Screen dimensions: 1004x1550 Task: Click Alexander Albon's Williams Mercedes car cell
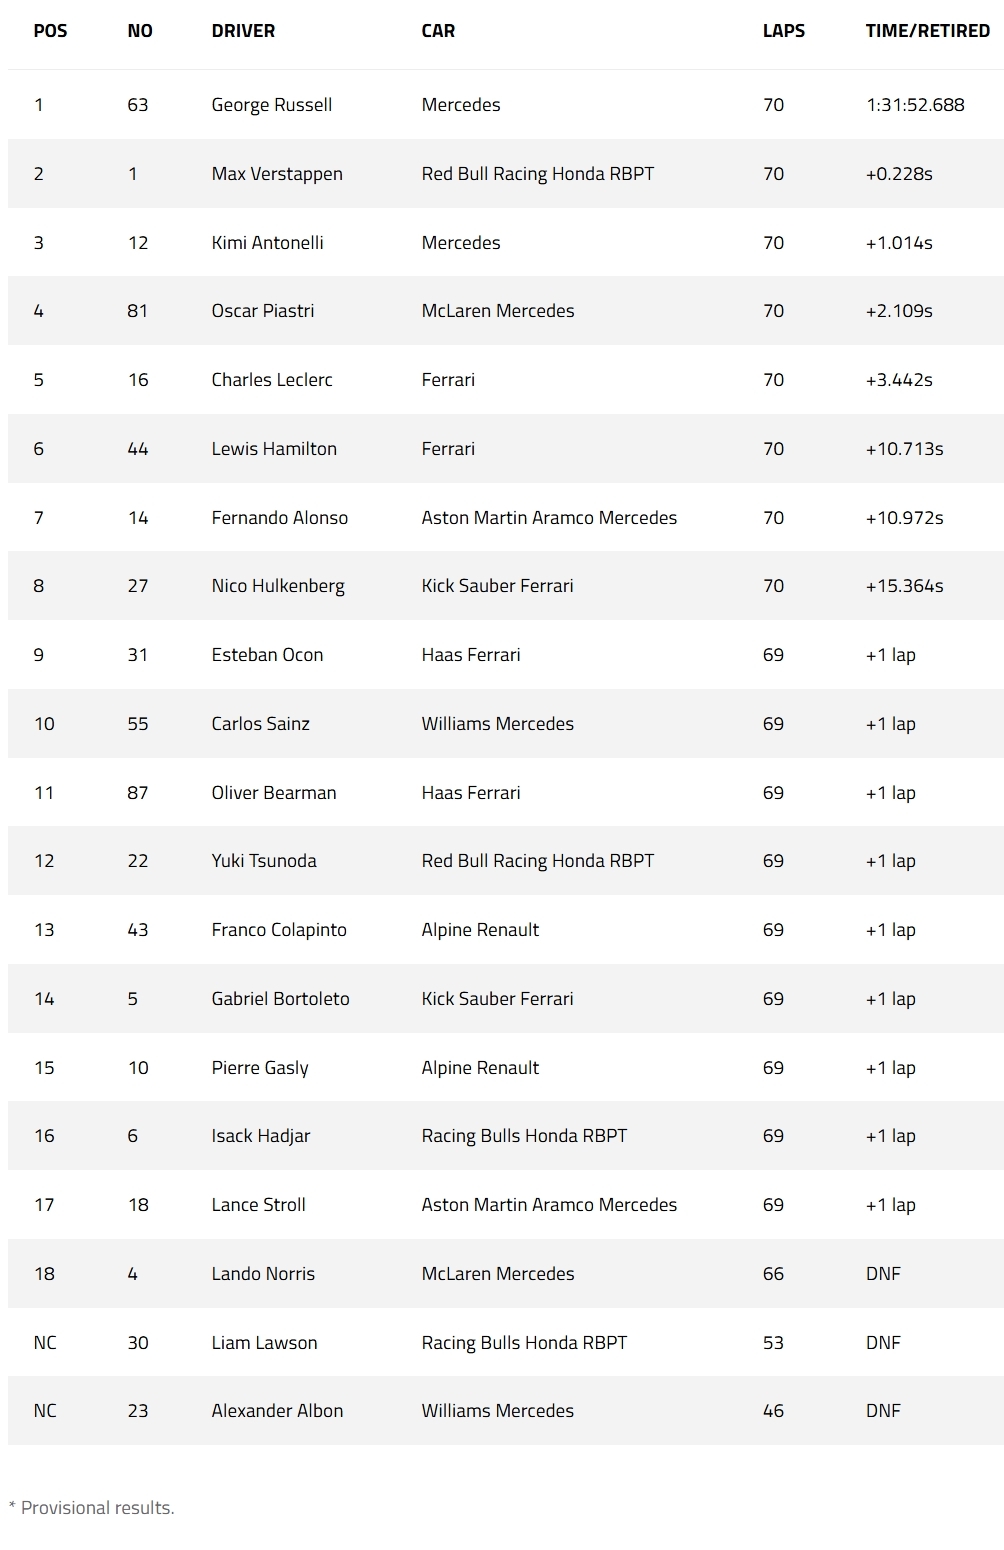pyautogui.click(x=498, y=1411)
